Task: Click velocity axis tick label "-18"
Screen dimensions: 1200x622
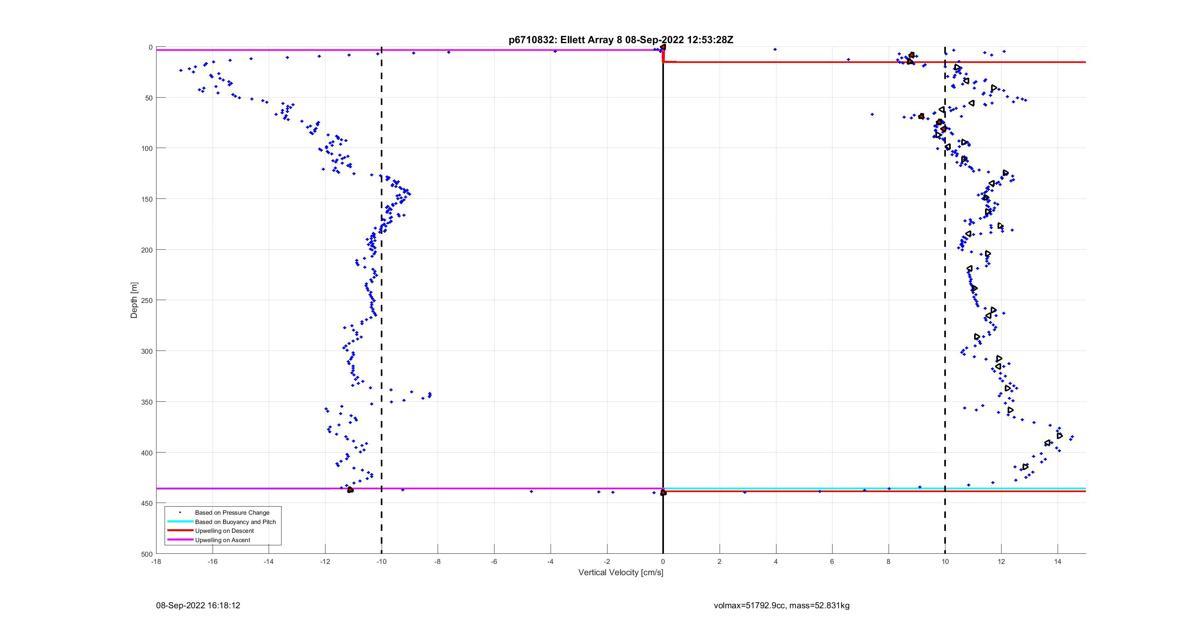Action: point(156,562)
